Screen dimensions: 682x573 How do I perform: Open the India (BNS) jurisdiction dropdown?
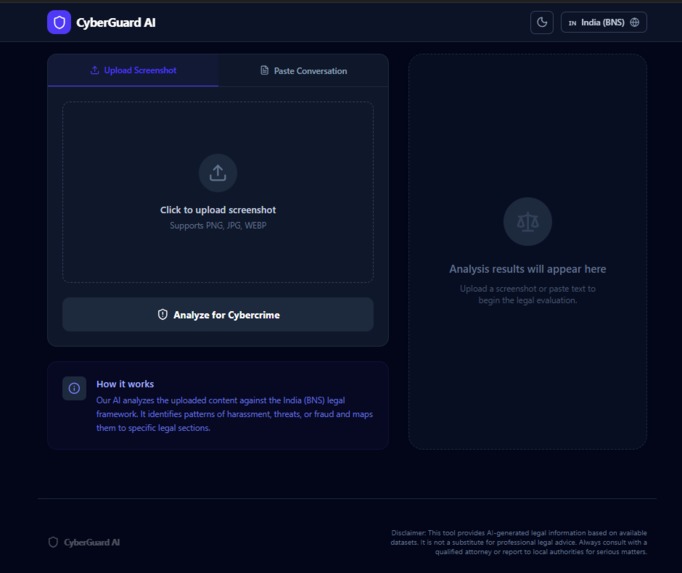[x=603, y=22]
